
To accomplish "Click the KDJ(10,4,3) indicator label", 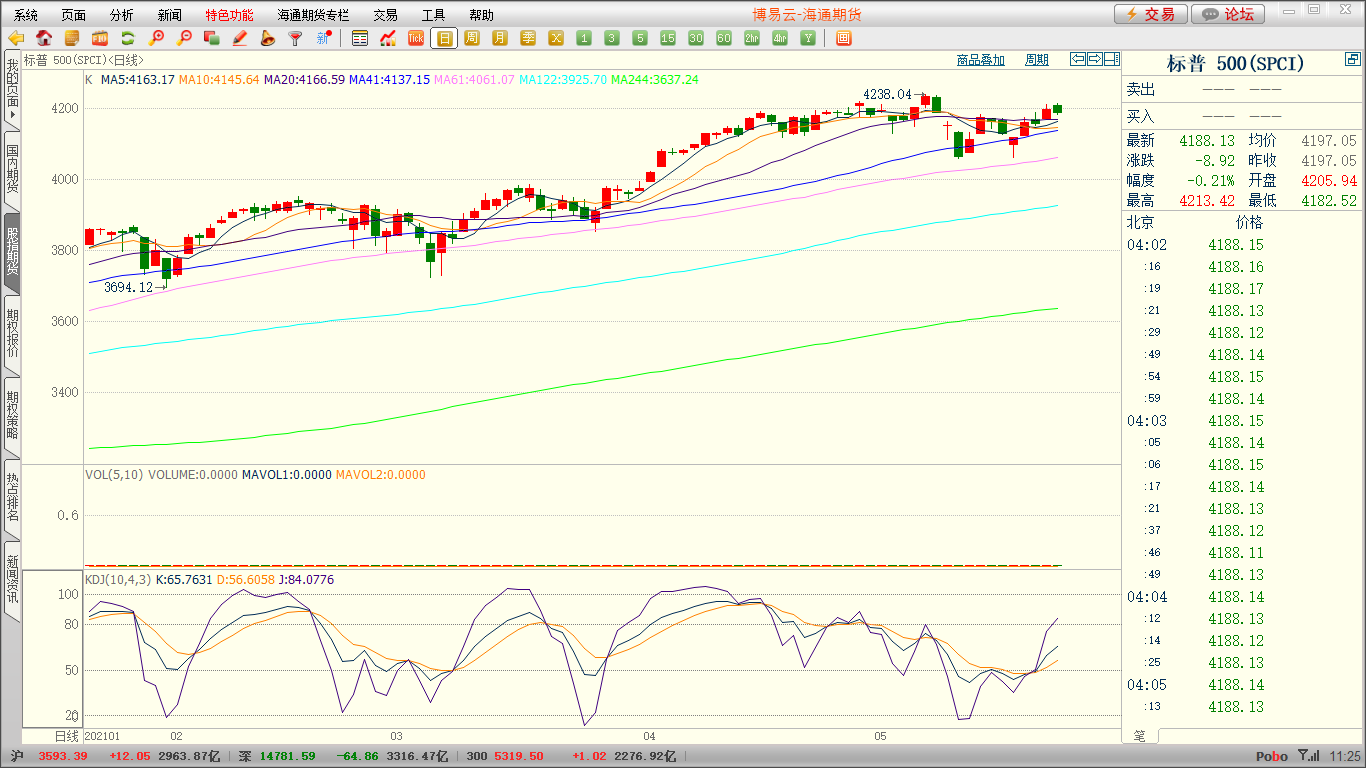I will point(118,580).
